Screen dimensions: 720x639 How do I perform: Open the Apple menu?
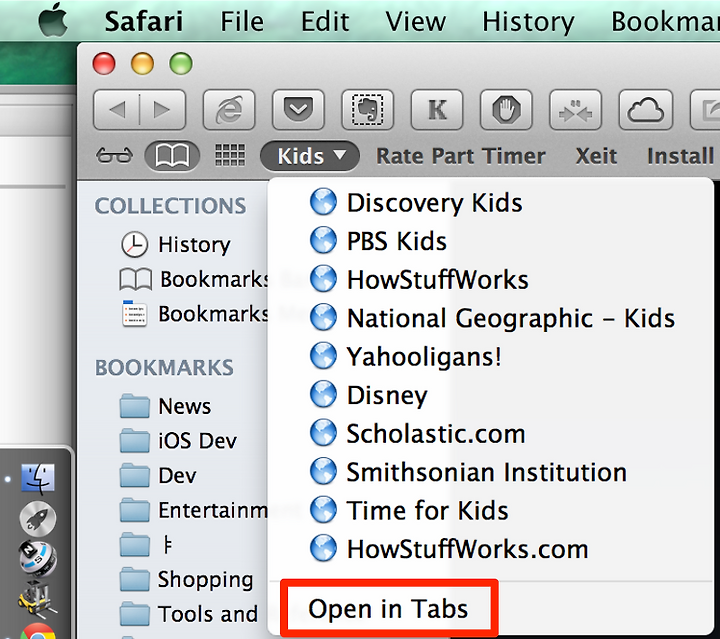click(x=53, y=19)
